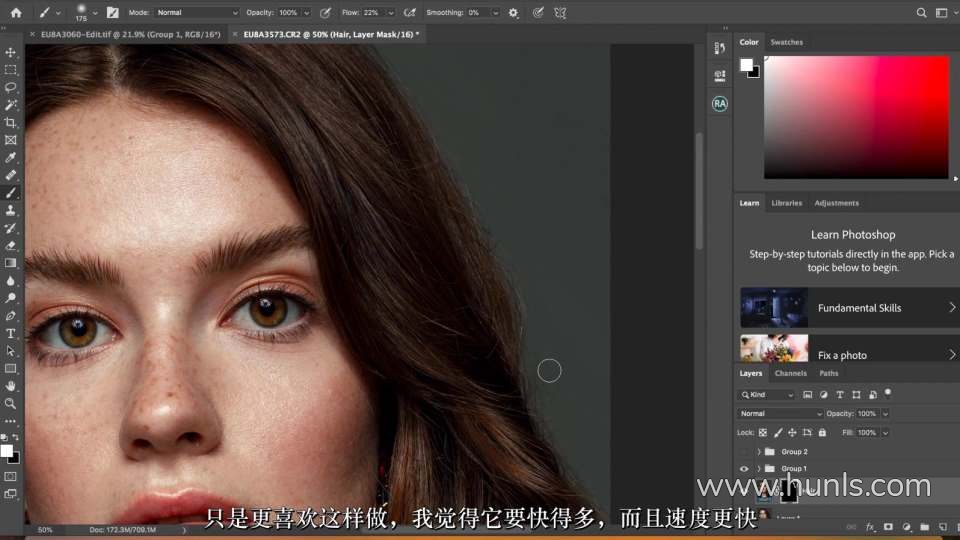Open the brush Mode dropdown
Image resolution: width=960 pixels, height=540 pixels.
[x=197, y=13]
